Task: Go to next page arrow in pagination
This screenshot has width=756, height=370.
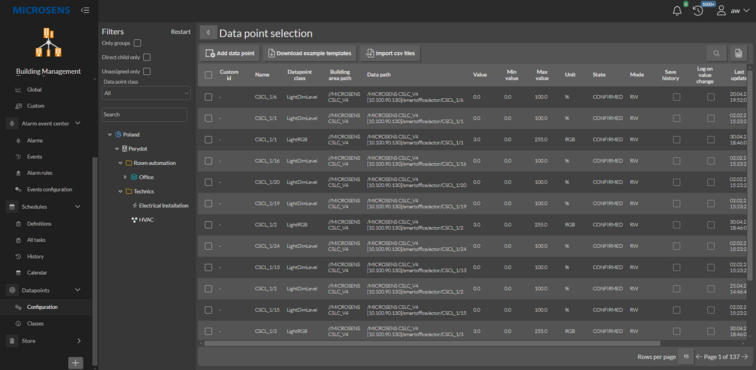Action: [745, 356]
